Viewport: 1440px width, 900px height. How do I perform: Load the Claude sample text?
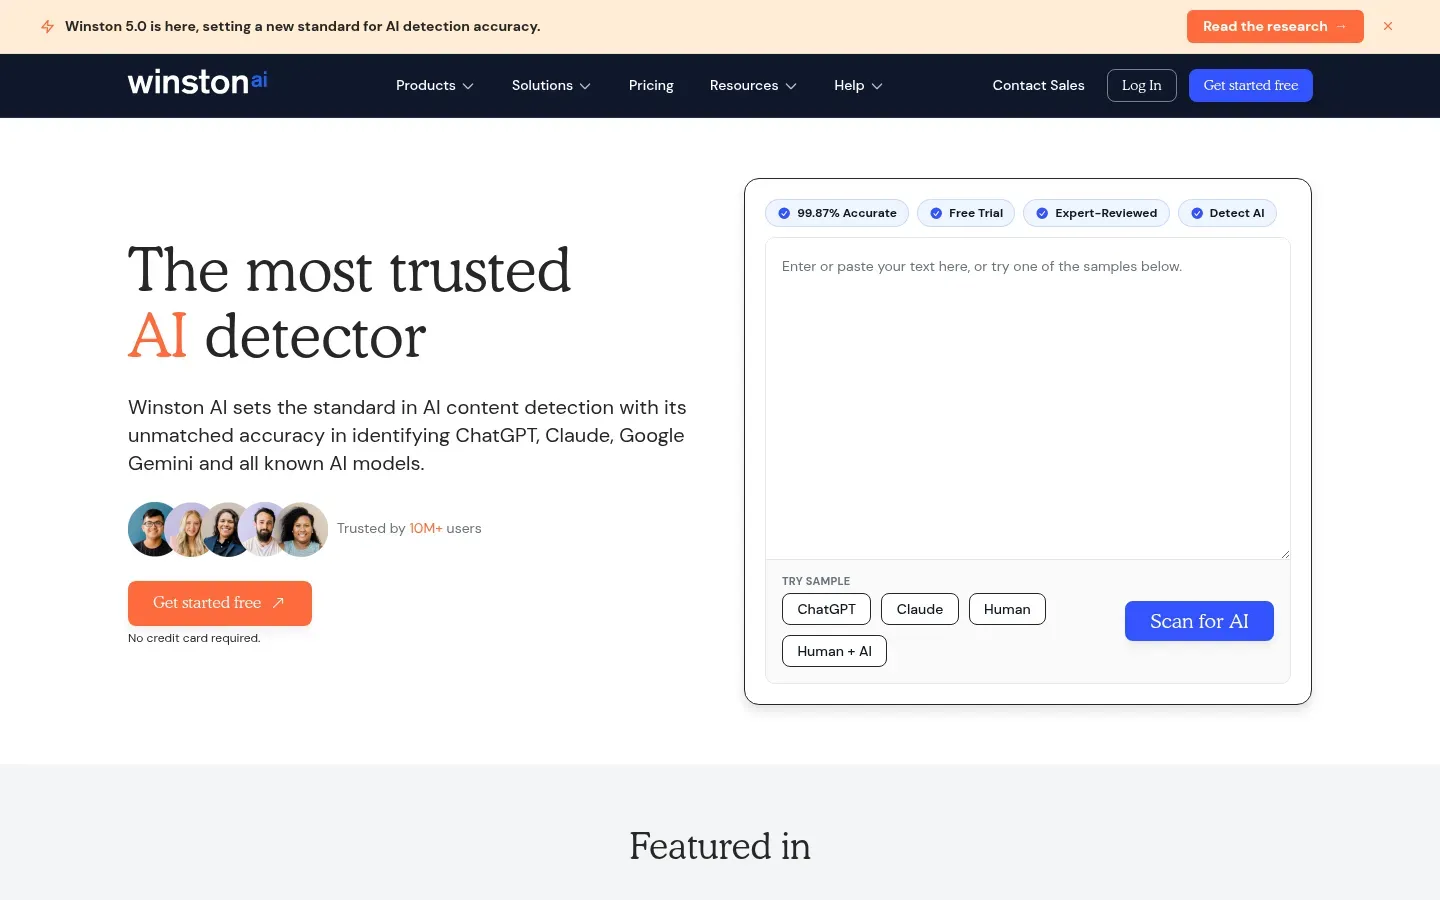920,609
